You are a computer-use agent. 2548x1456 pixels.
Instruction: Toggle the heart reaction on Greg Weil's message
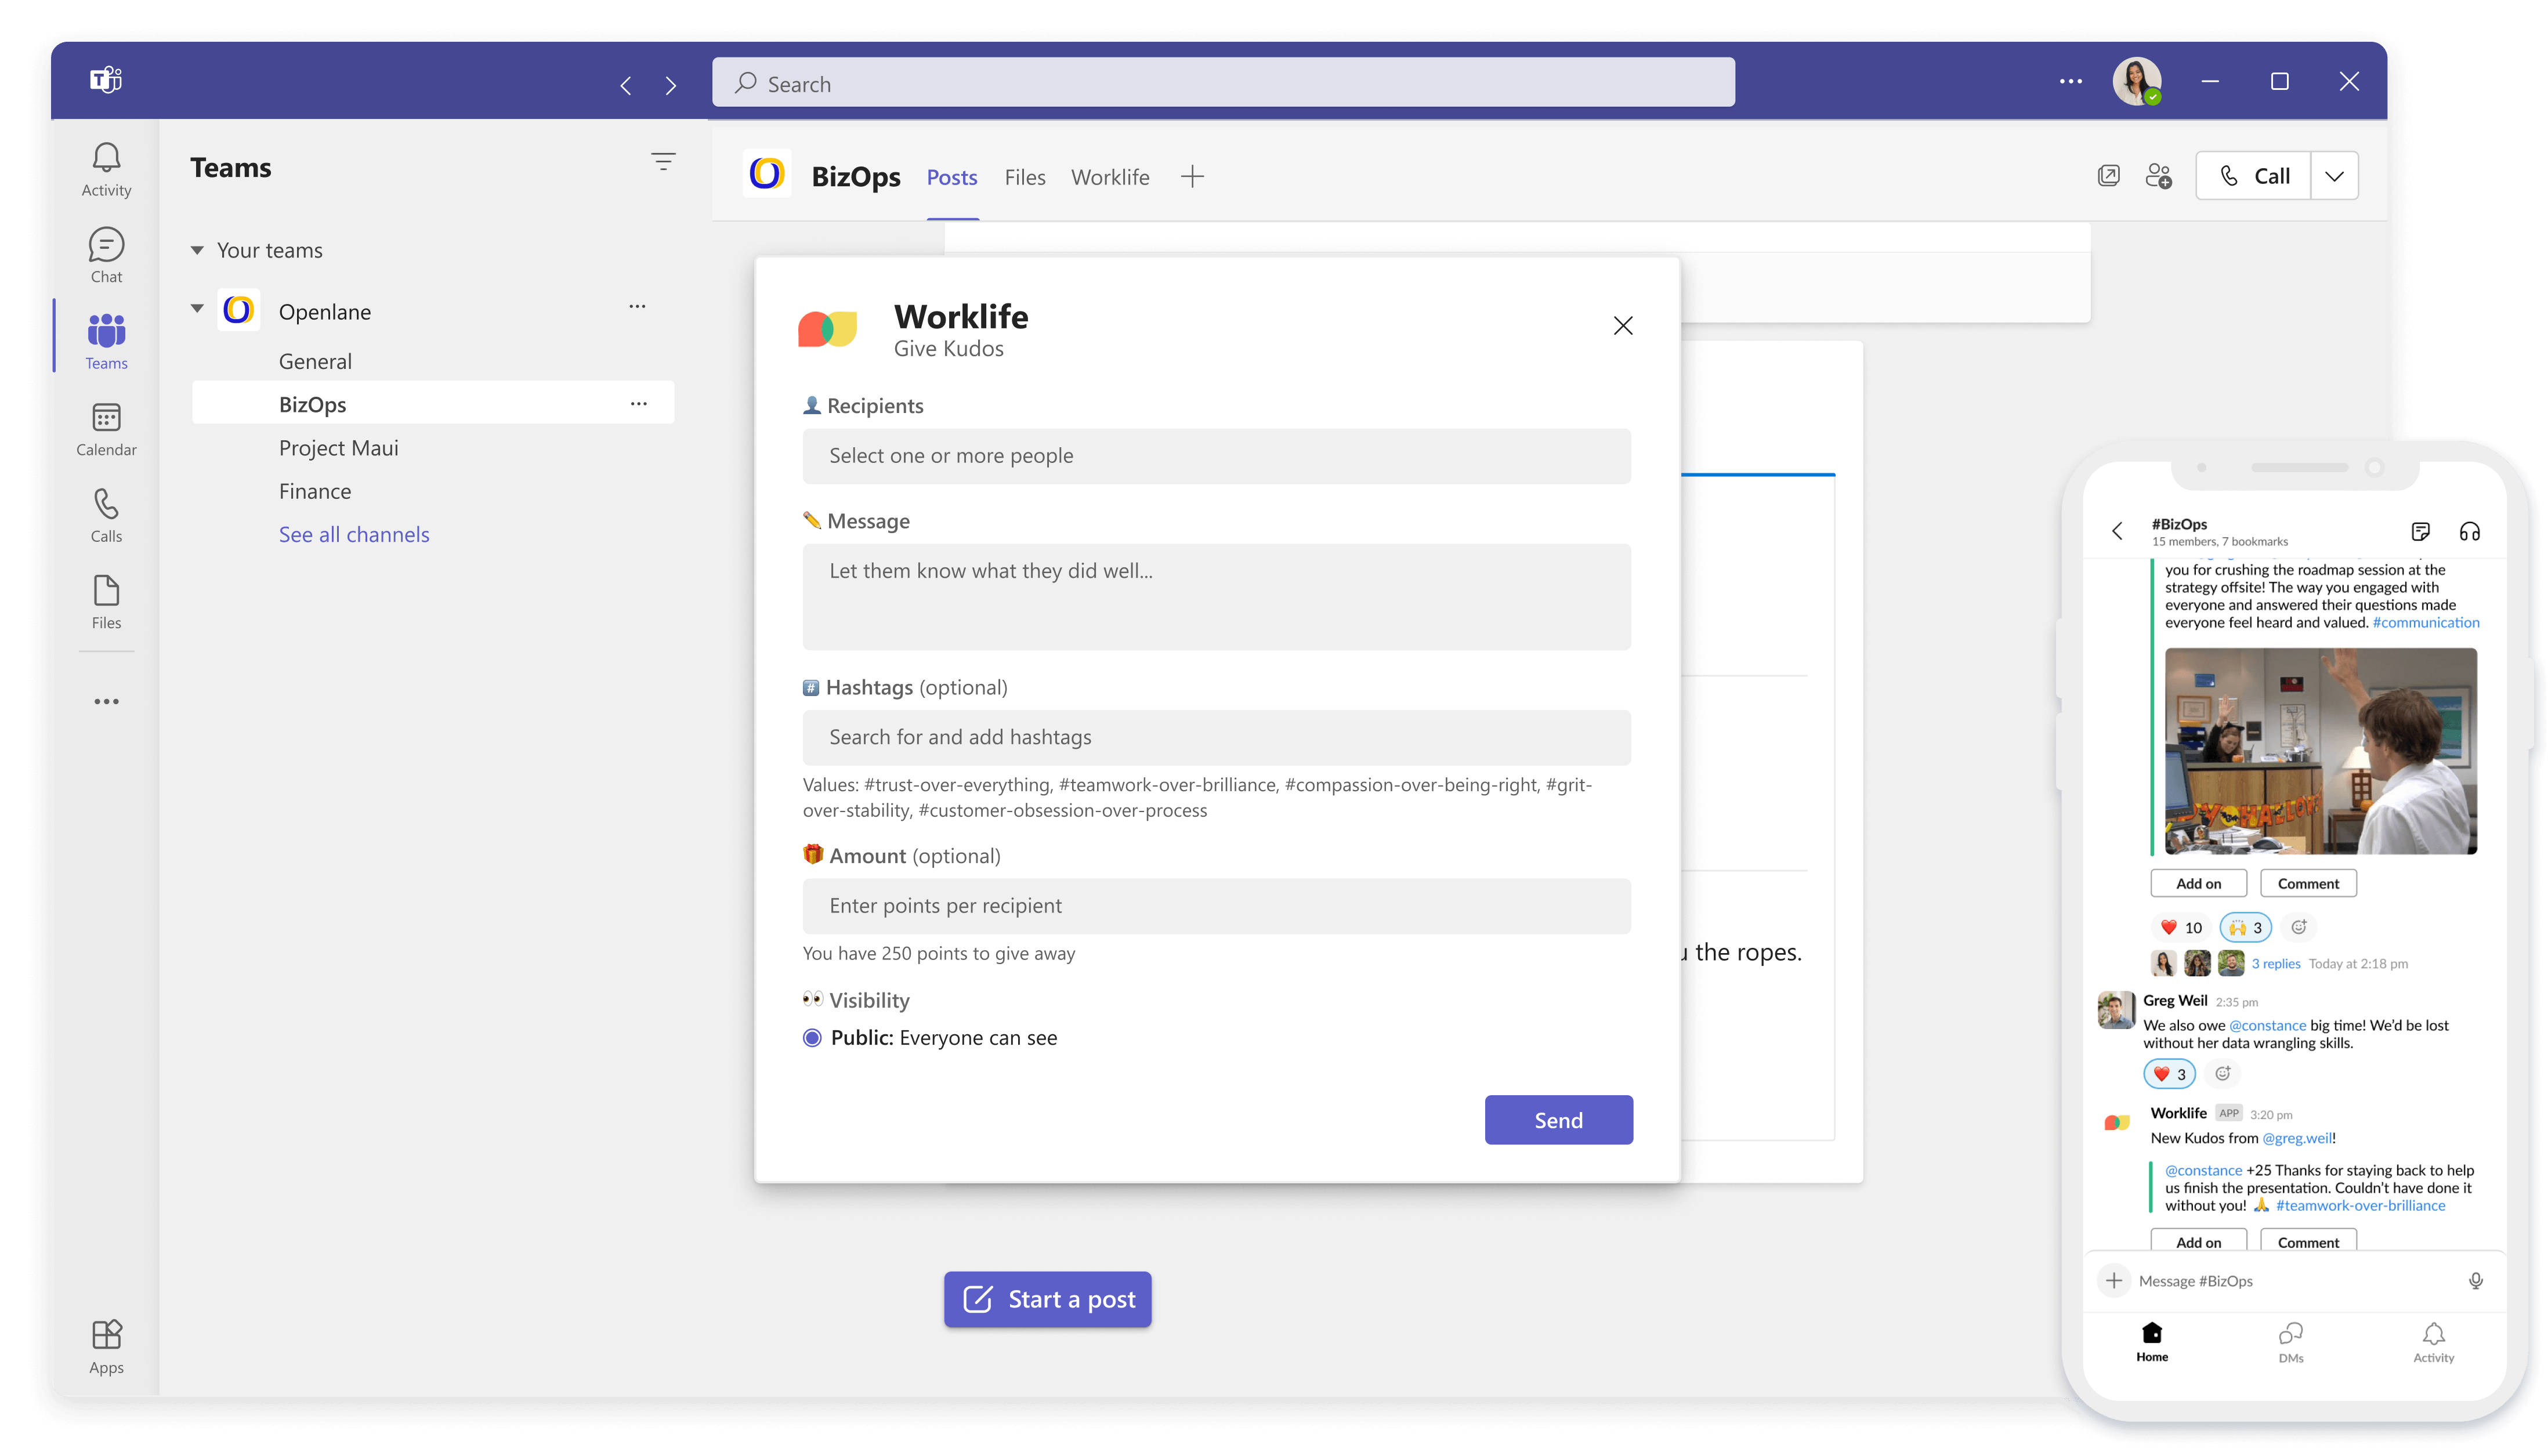(2168, 1073)
